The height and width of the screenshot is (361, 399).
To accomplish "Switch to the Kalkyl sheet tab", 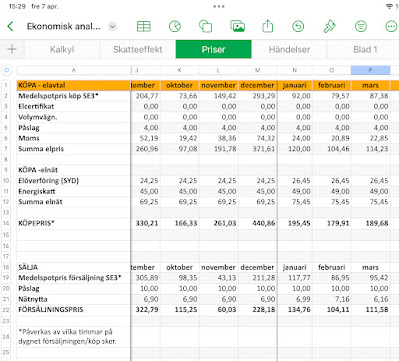I will click(62, 49).
